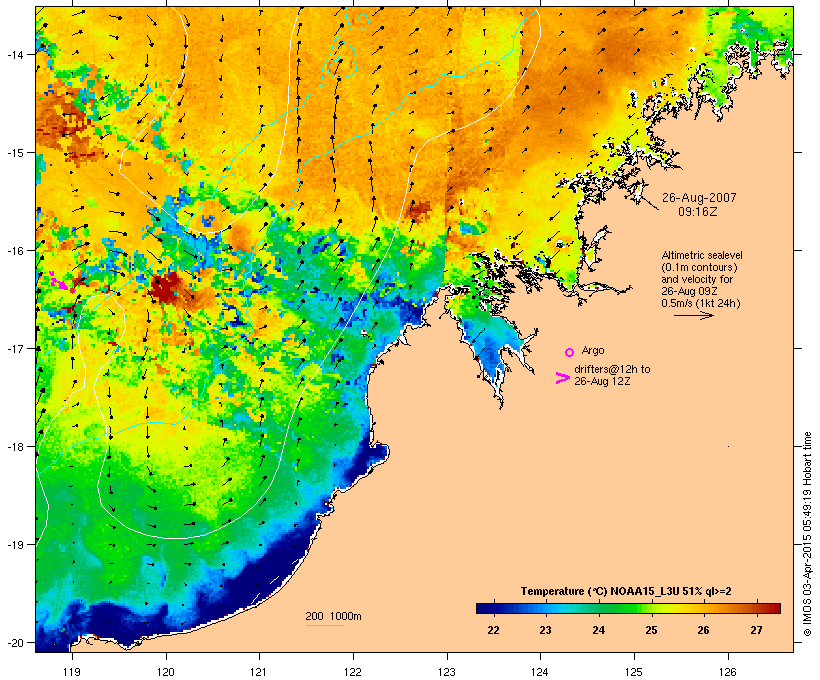Click latitude axis label -16
The width and height of the screenshot is (820, 680).
14,251
